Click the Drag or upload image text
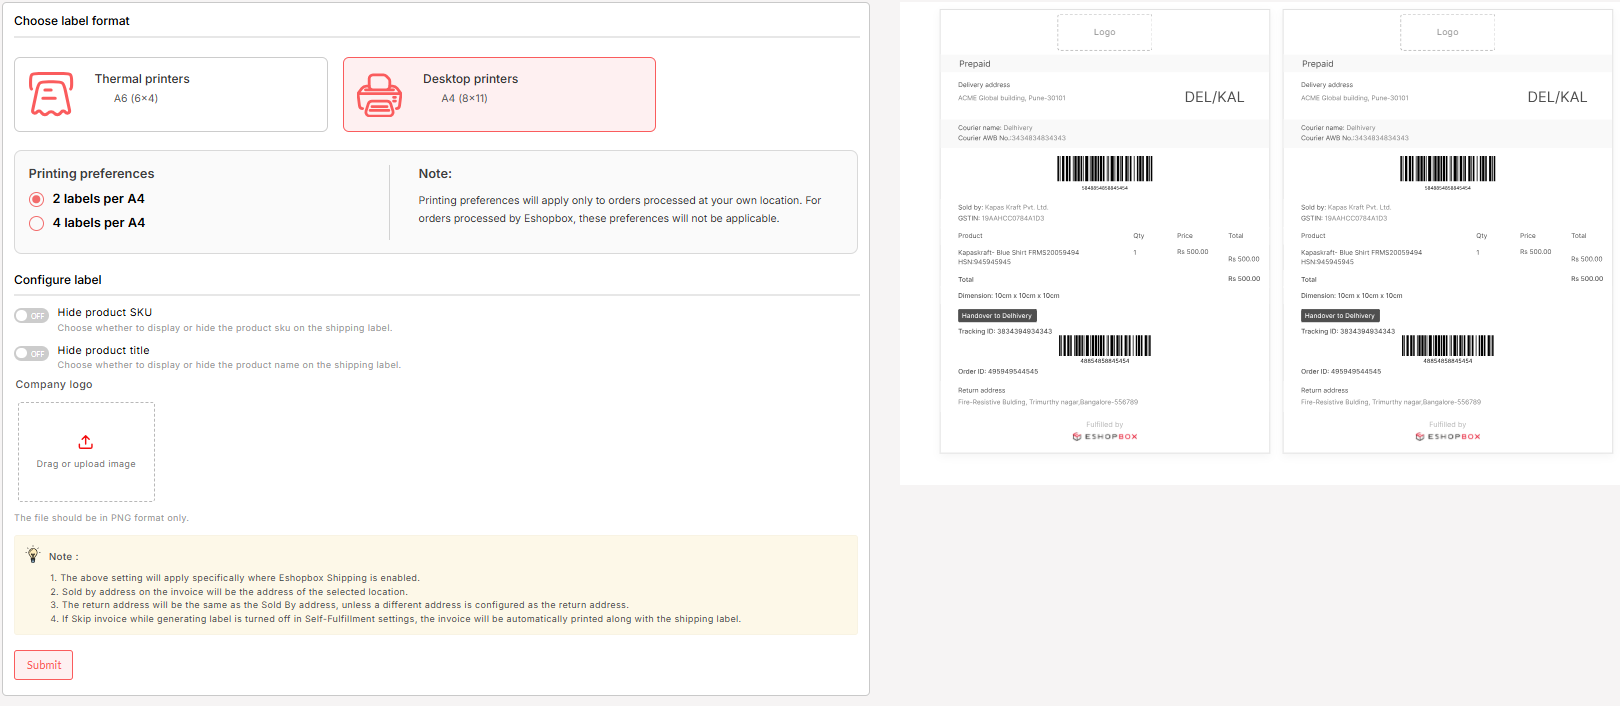Viewport: 1620px width, 706px height. [86, 464]
